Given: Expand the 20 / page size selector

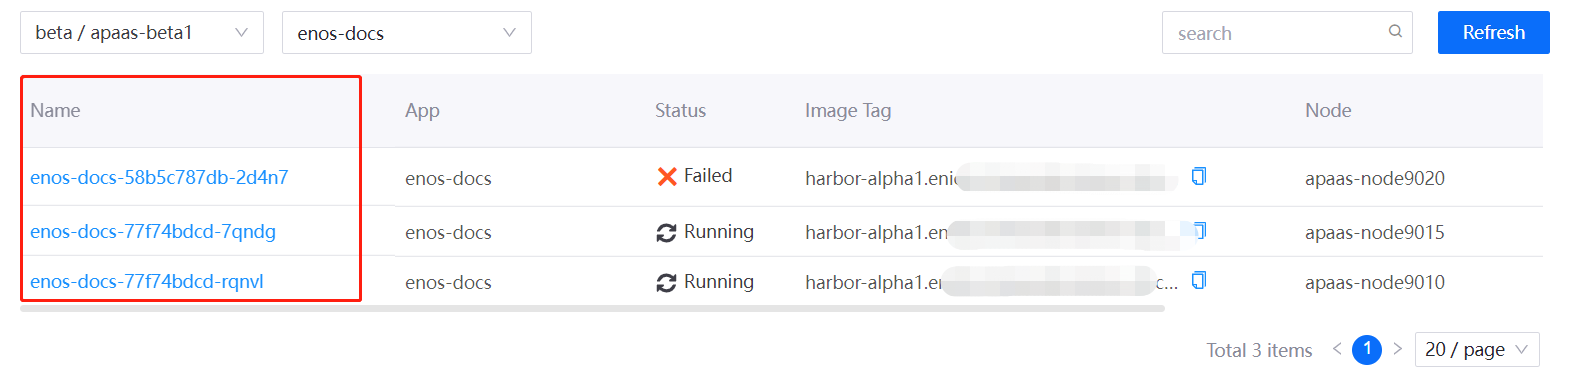Looking at the screenshot, I should tap(1477, 349).
